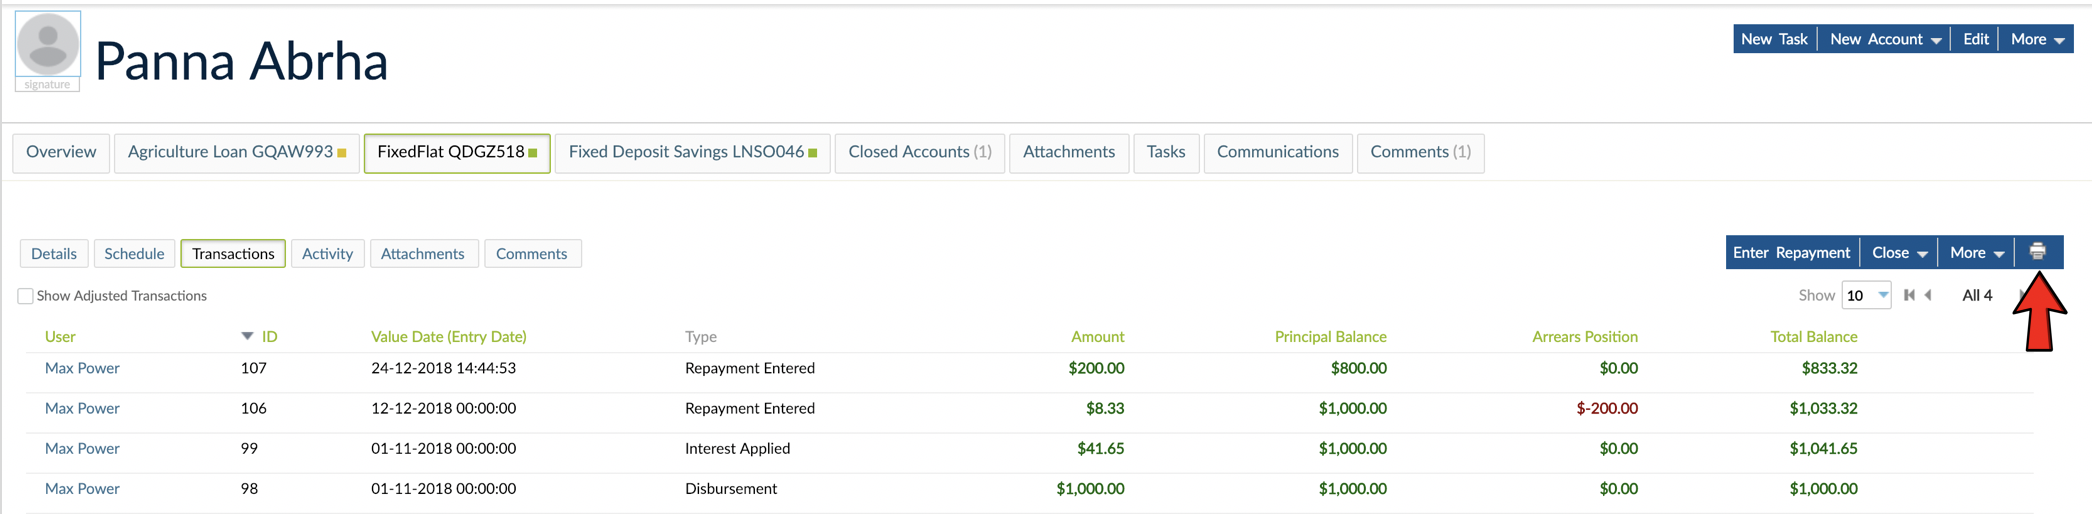Click the print transactions icon
The width and height of the screenshot is (2092, 514).
(2037, 252)
